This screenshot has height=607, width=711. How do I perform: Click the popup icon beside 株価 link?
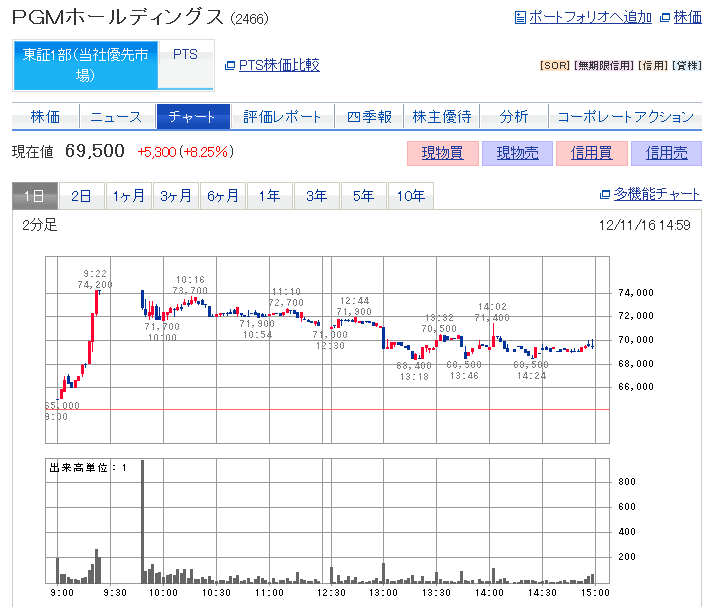pos(665,18)
